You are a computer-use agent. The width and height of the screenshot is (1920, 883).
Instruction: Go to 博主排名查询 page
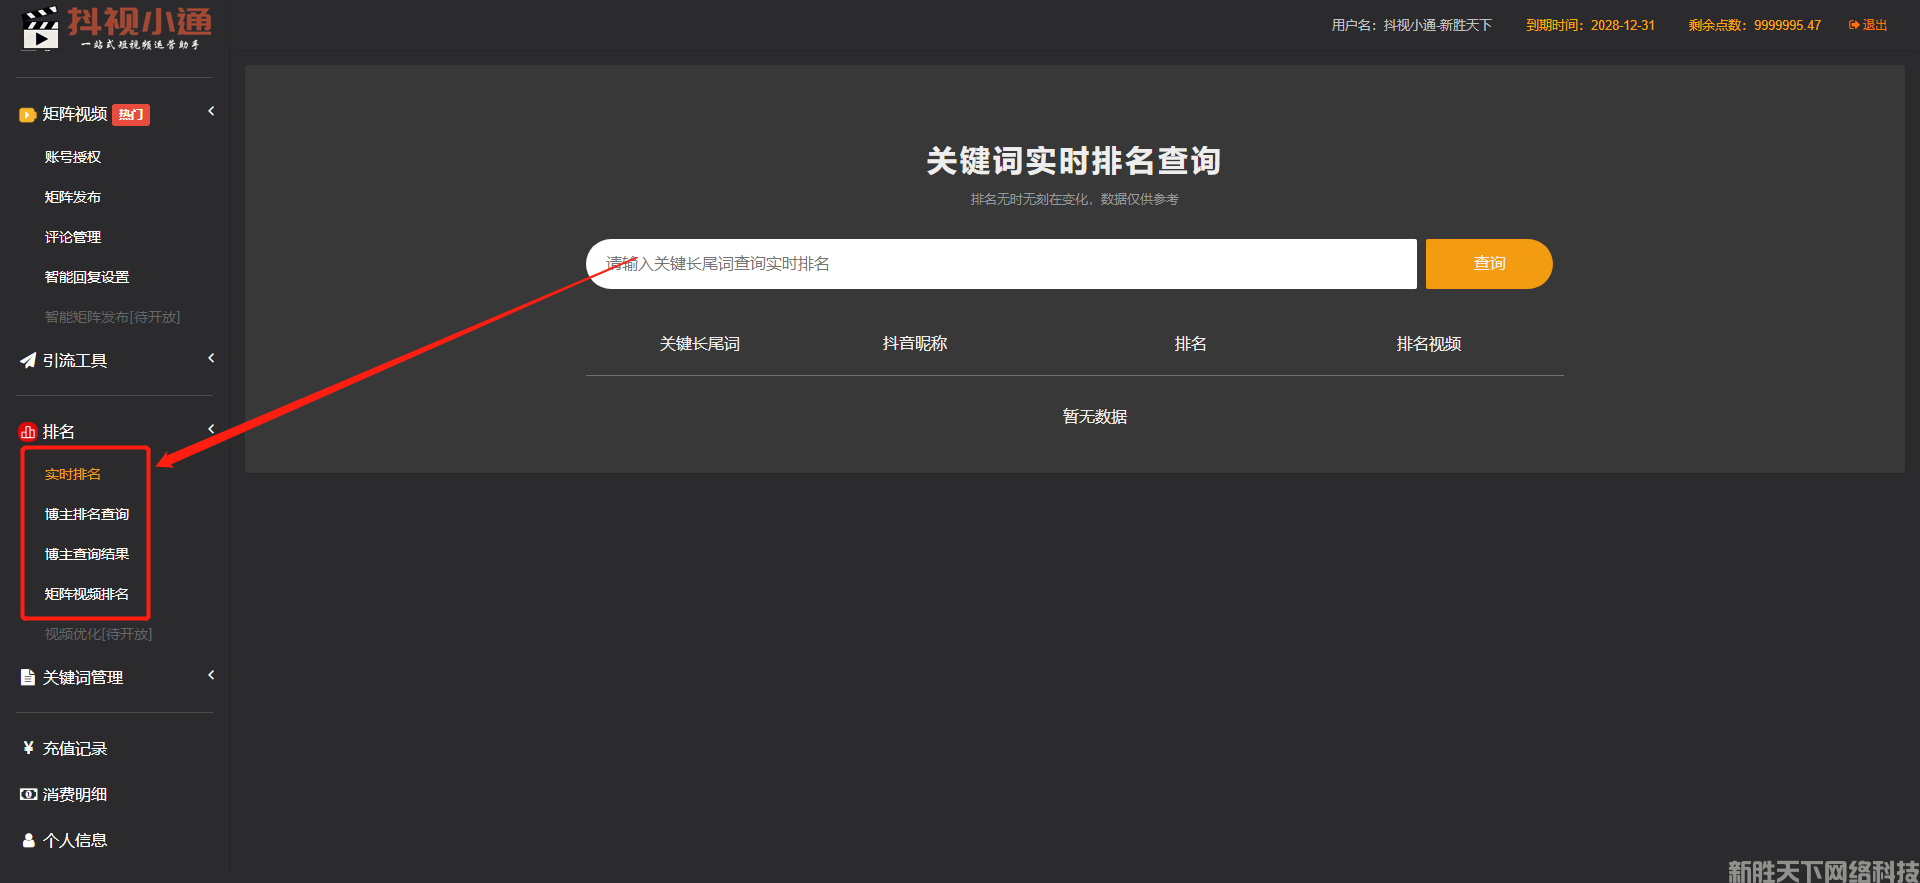[x=87, y=514]
